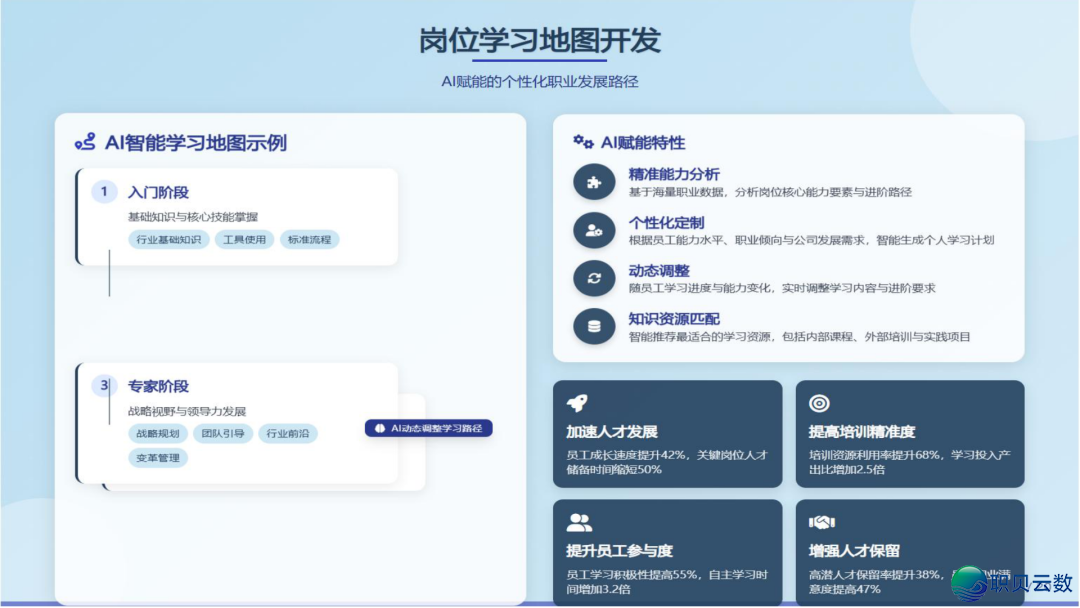The image size is (1080, 608).
Task: Click the 战略视野与领导力发展 description
Action: pos(187,411)
